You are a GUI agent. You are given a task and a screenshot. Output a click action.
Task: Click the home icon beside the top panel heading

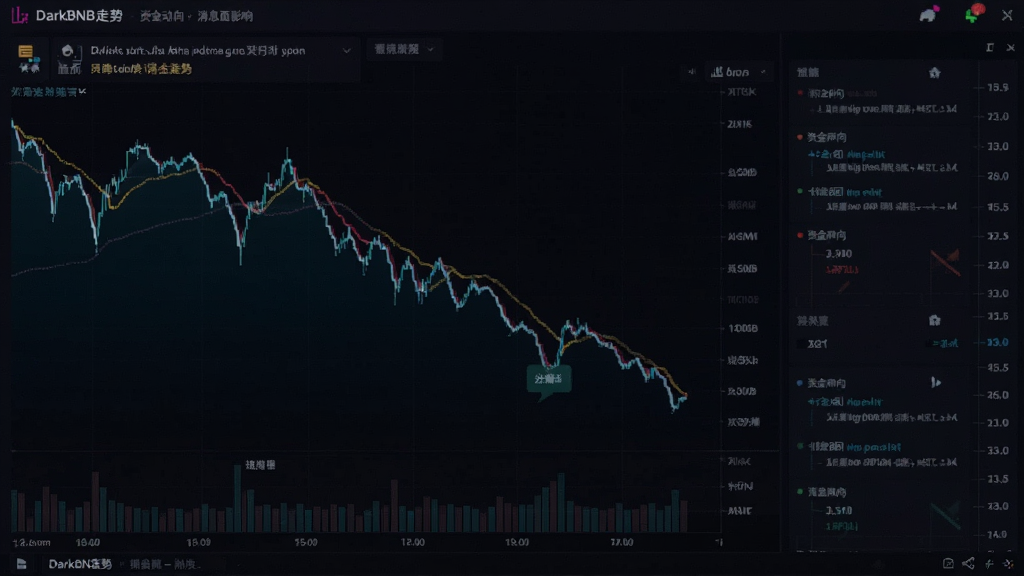pyautogui.click(x=935, y=72)
